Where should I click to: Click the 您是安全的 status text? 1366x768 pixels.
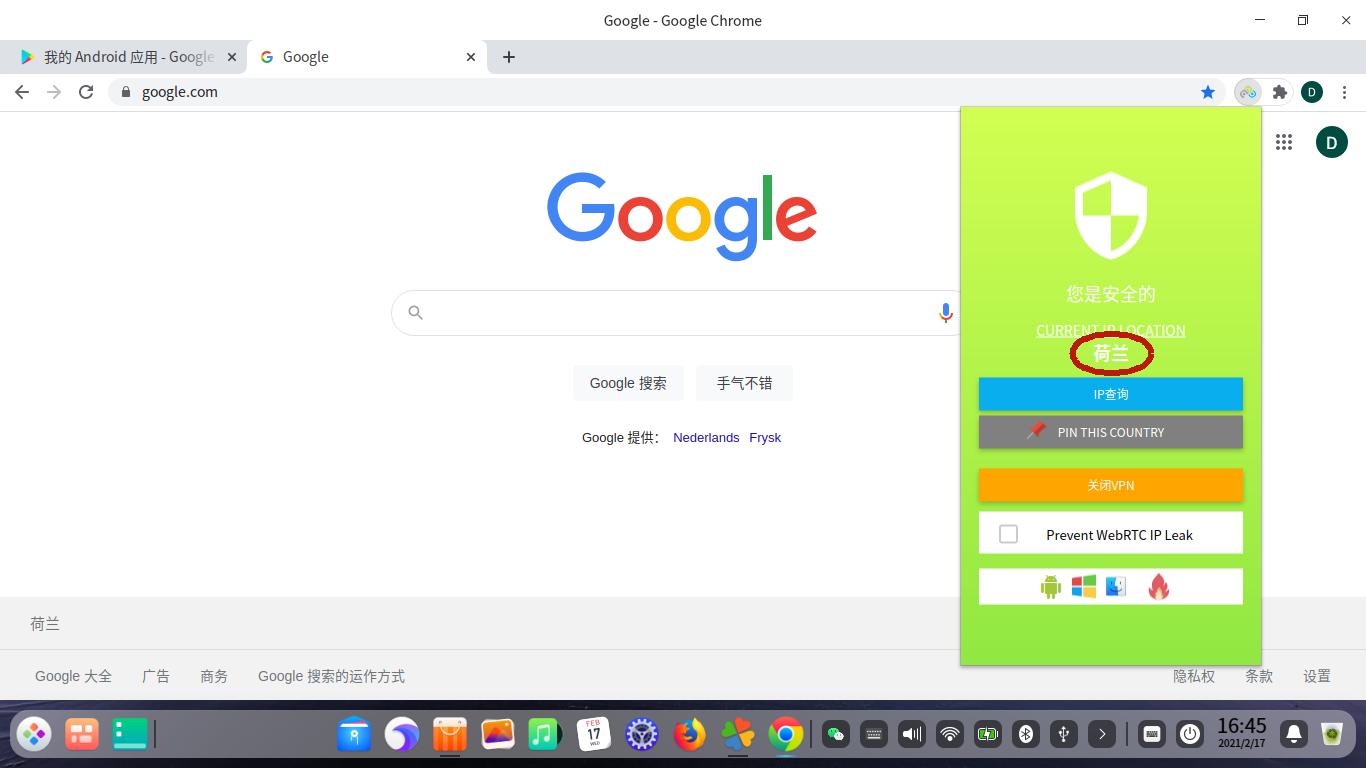click(x=1110, y=294)
